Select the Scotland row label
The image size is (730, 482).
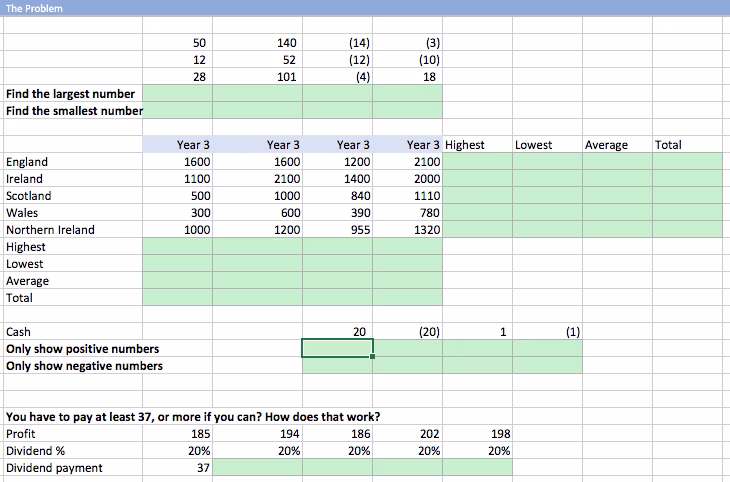(x=73, y=196)
